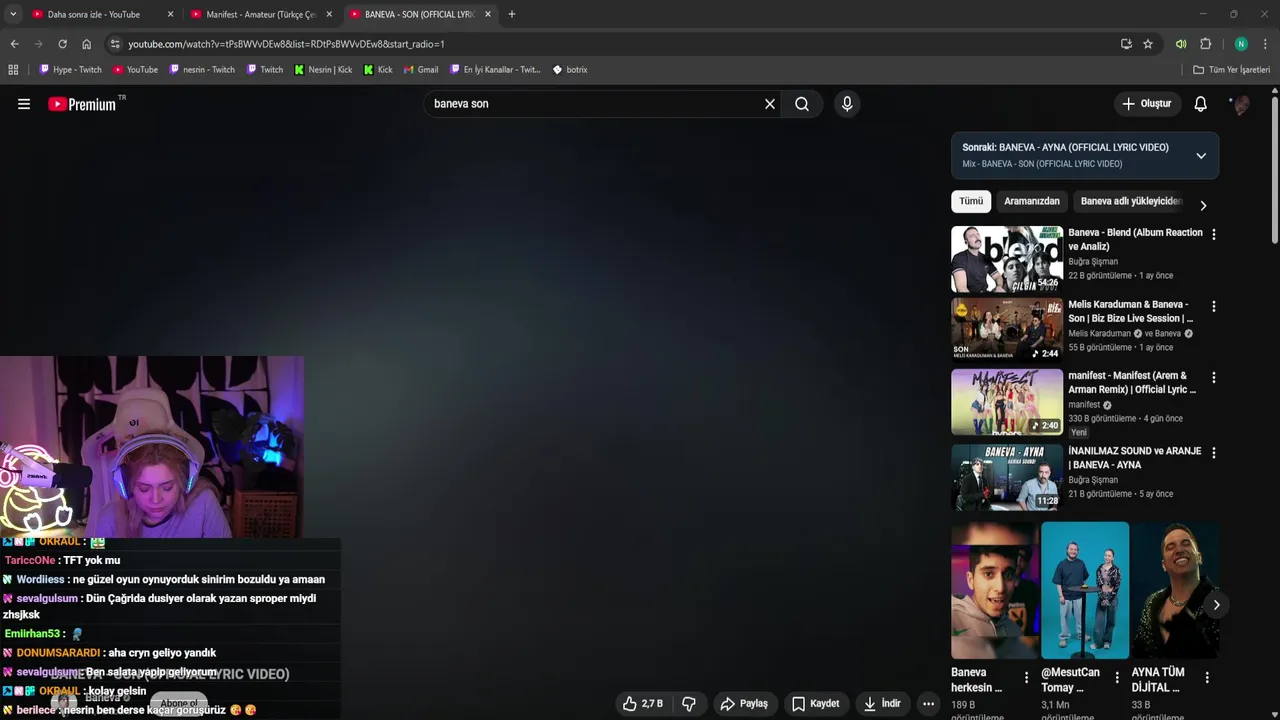Click the address bar URL

(x=286, y=44)
